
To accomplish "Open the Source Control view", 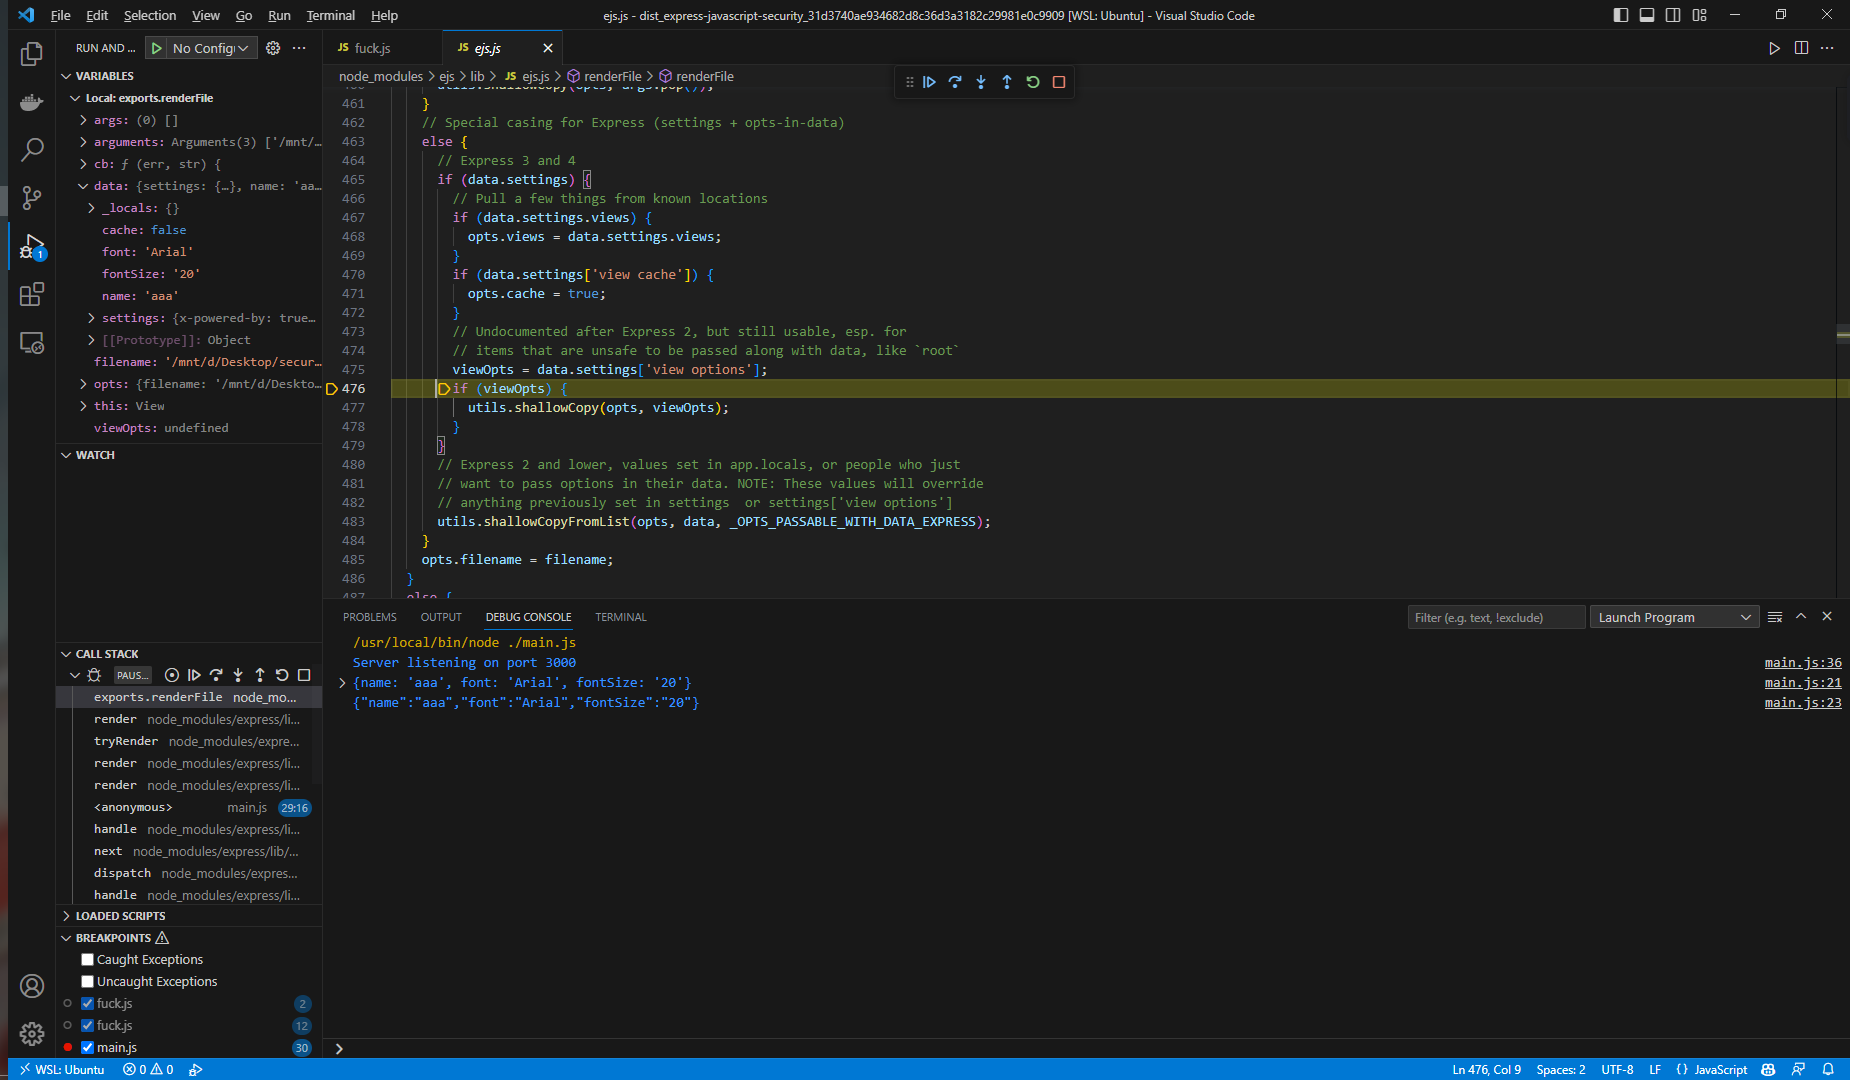I will pos(32,198).
